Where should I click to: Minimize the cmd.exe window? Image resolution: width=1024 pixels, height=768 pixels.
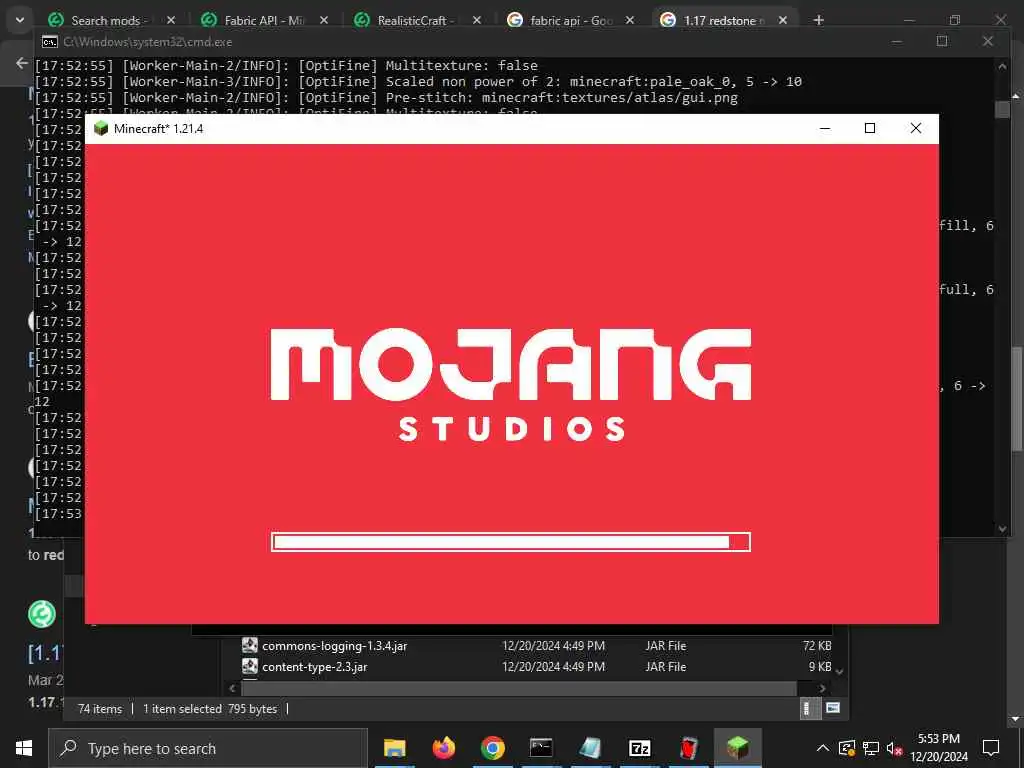(897, 41)
